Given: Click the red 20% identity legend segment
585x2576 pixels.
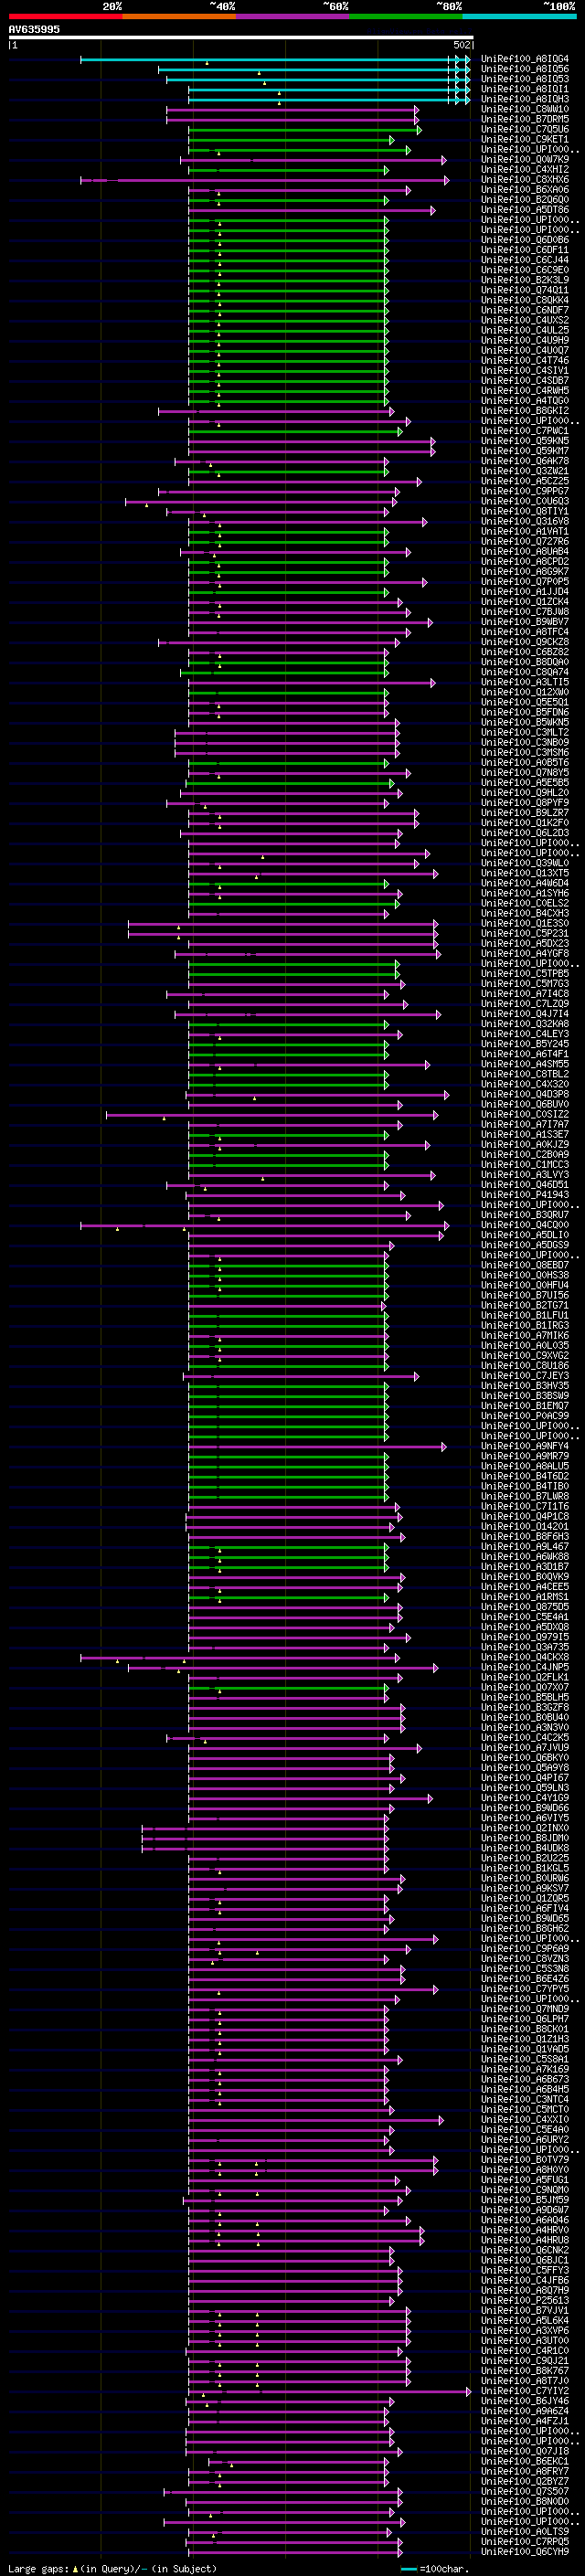Looking at the screenshot, I should point(66,16).
